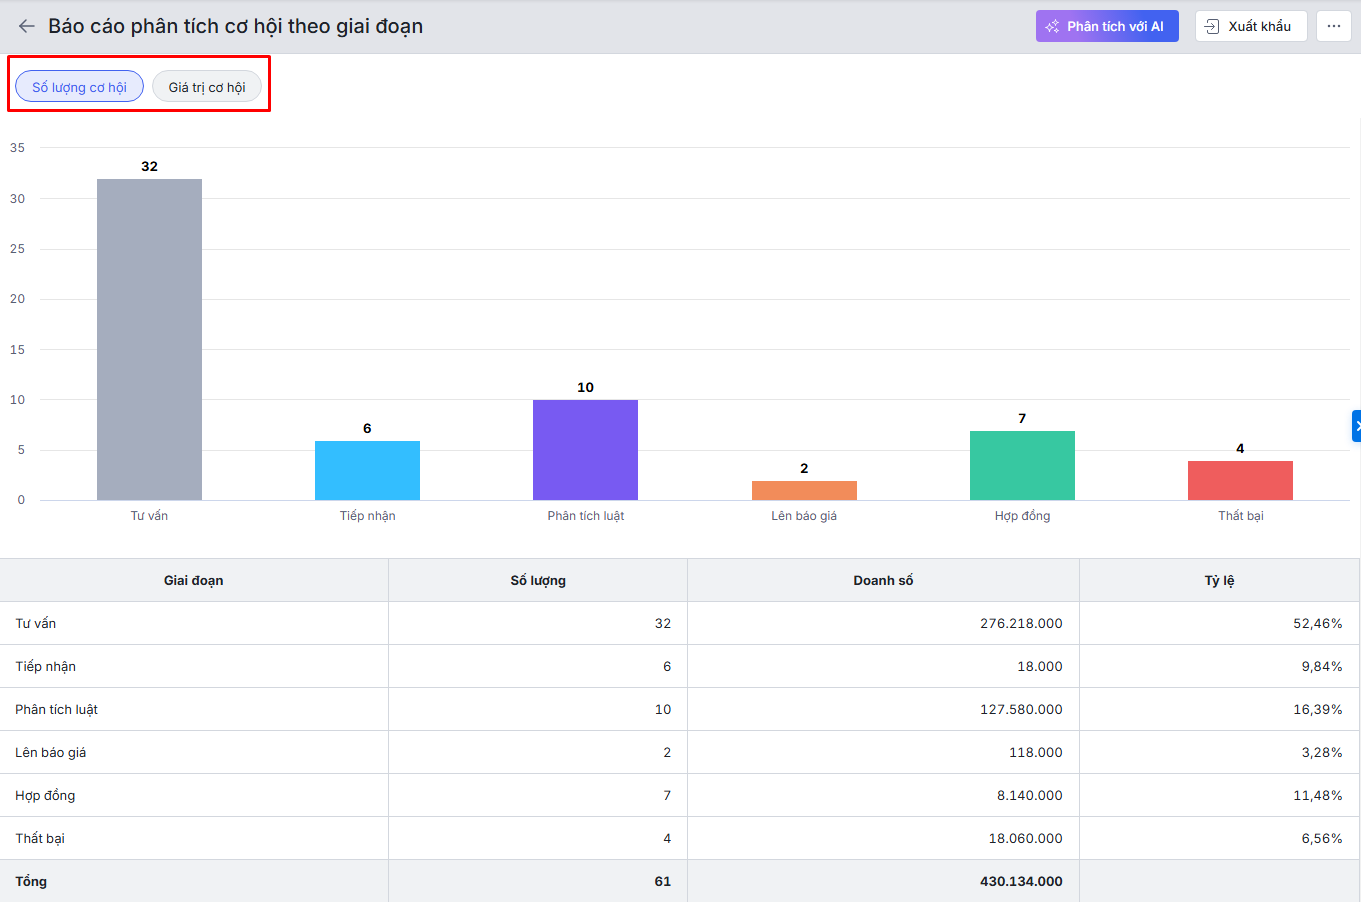Viewport: 1361px width, 902px height.
Task: Switch to Giá trị cơ hội tab
Action: coord(207,87)
